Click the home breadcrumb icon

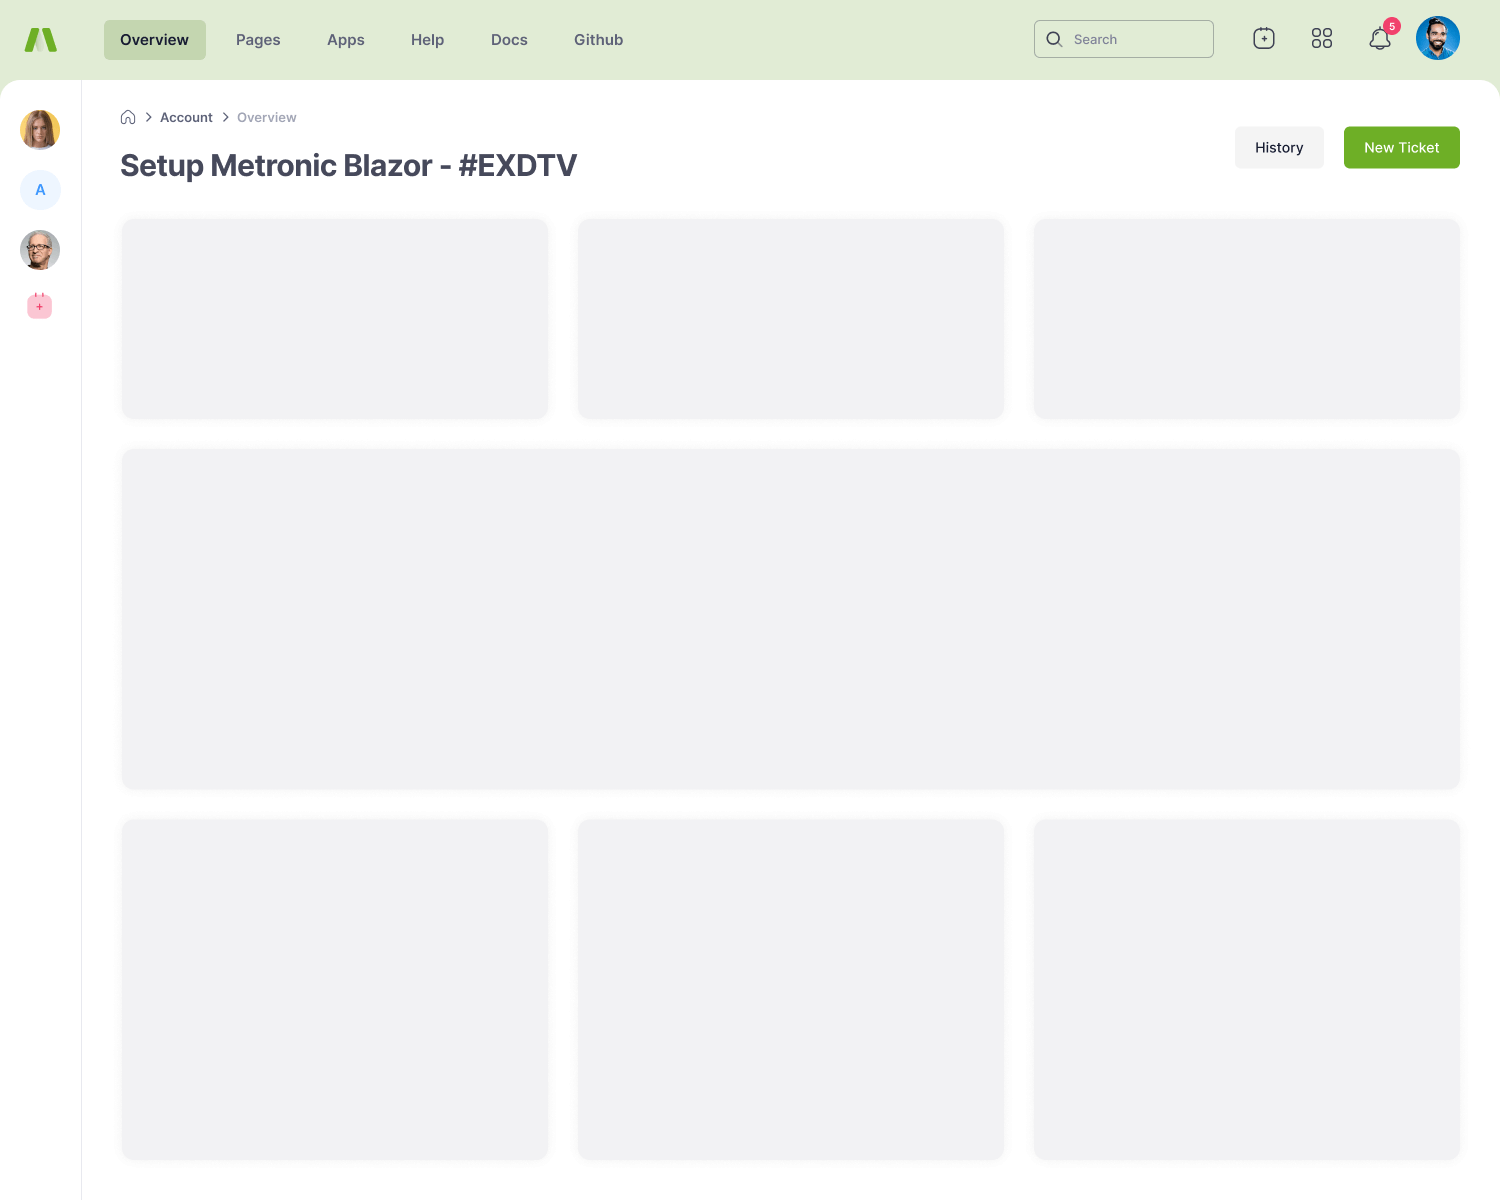point(128,117)
